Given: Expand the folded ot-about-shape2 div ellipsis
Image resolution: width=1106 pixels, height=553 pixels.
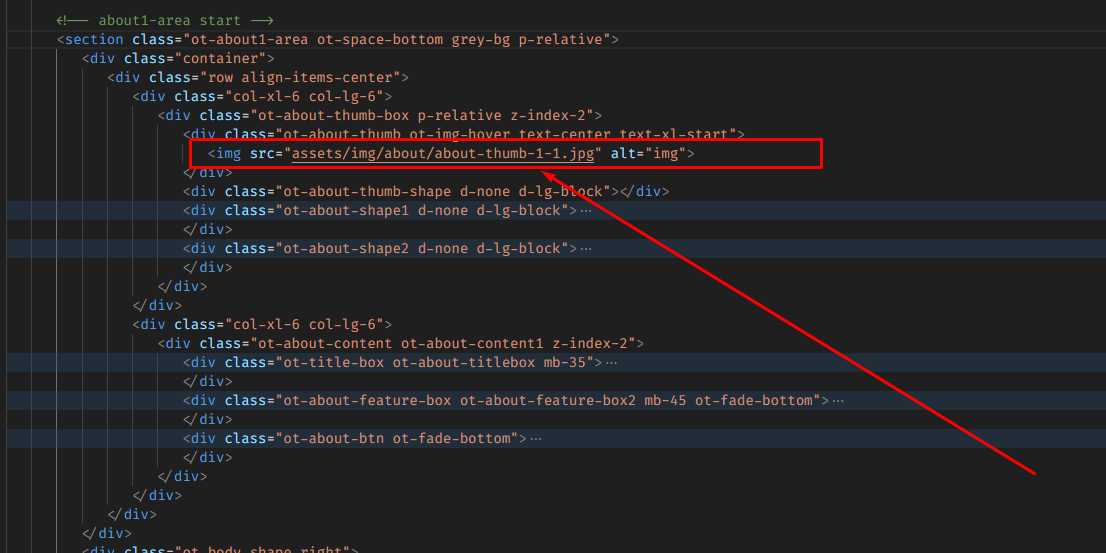Looking at the screenshot, I should 586,249.
